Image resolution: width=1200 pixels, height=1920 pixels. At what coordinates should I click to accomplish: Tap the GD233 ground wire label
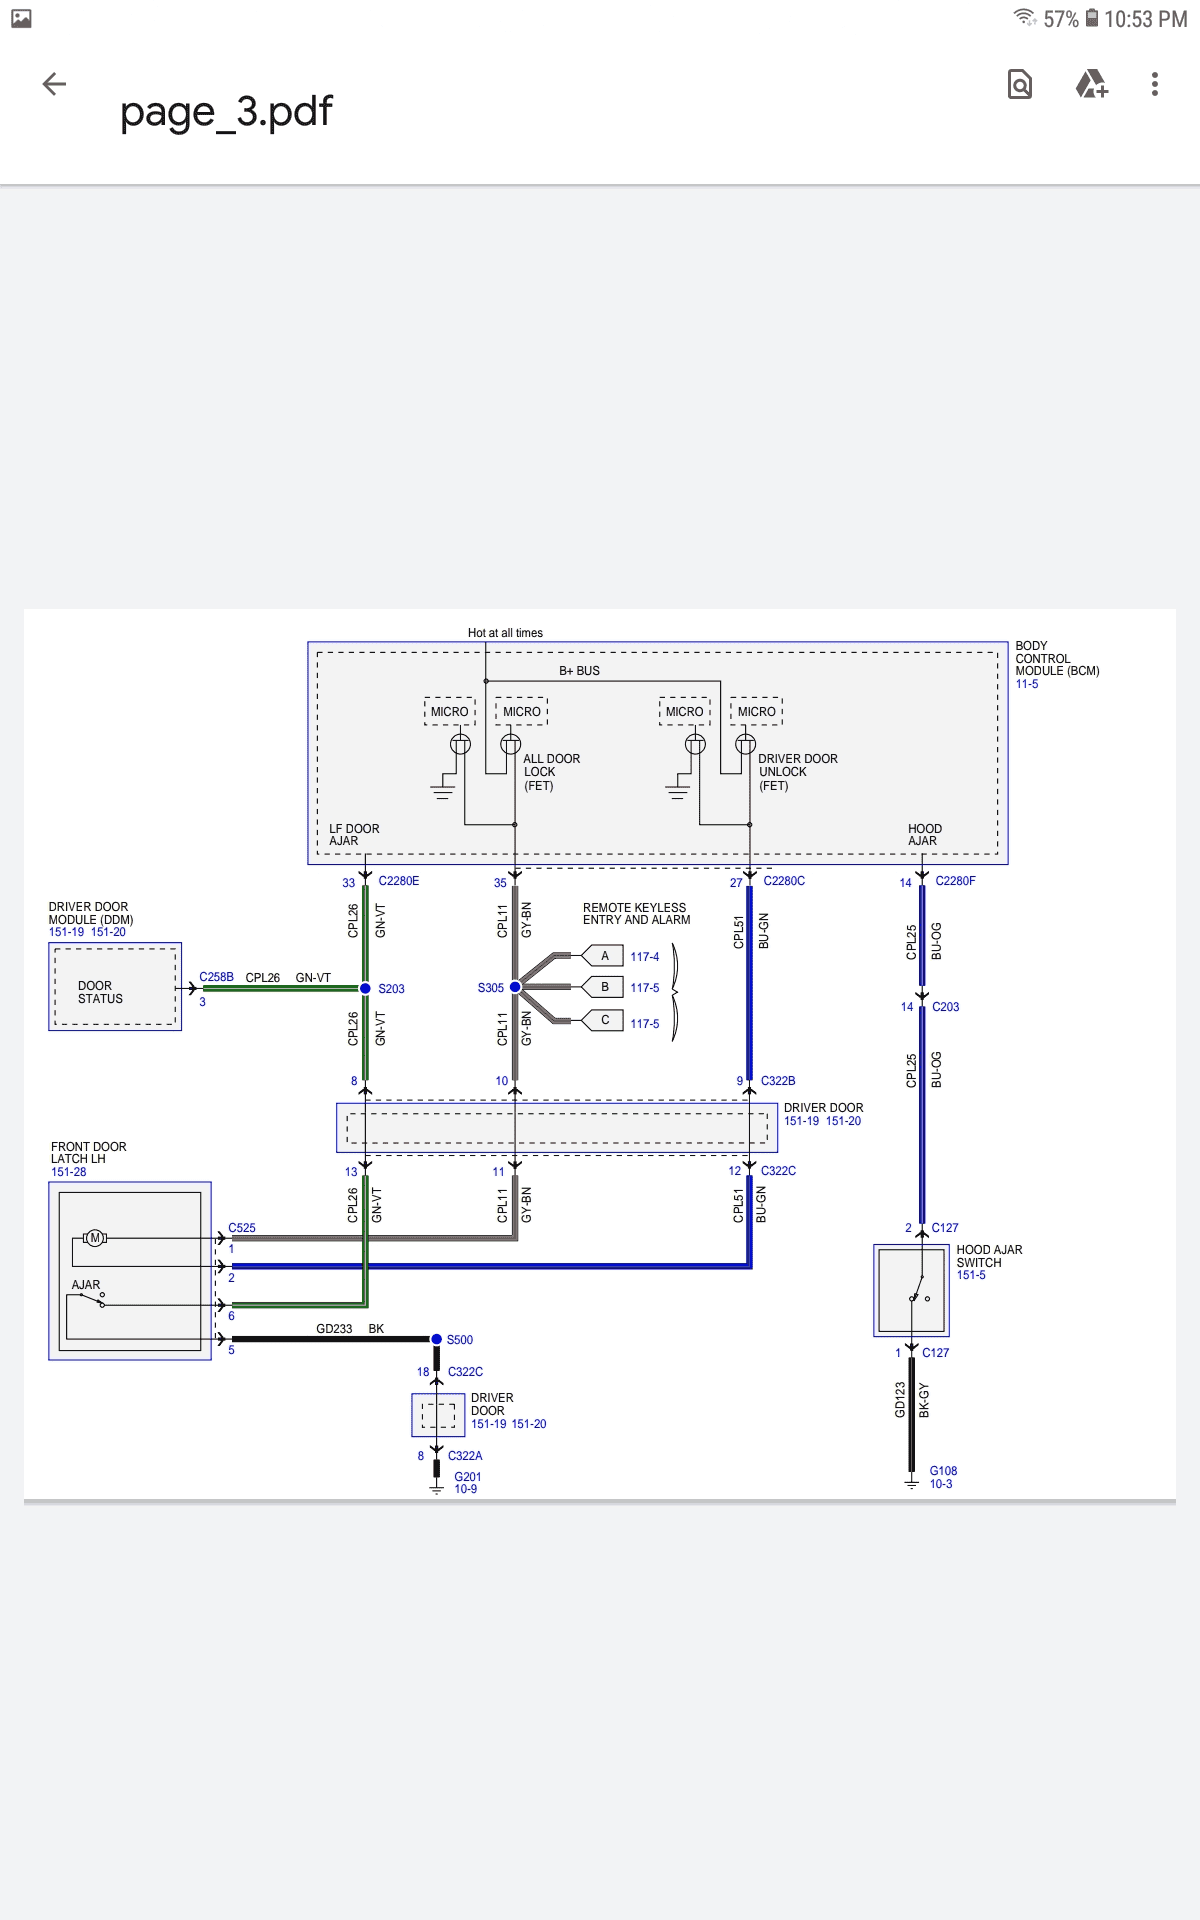pyautogui.click(x=334, y=1329)
